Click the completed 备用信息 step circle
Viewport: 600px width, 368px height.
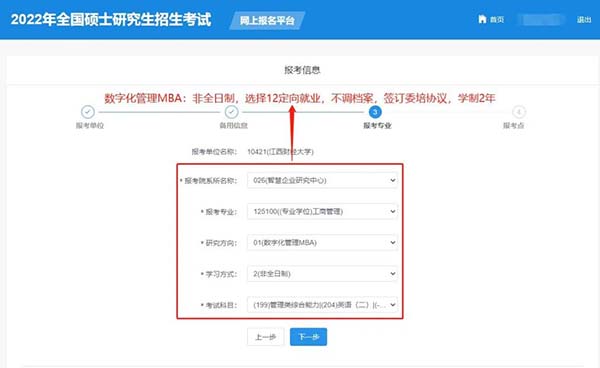232,112
